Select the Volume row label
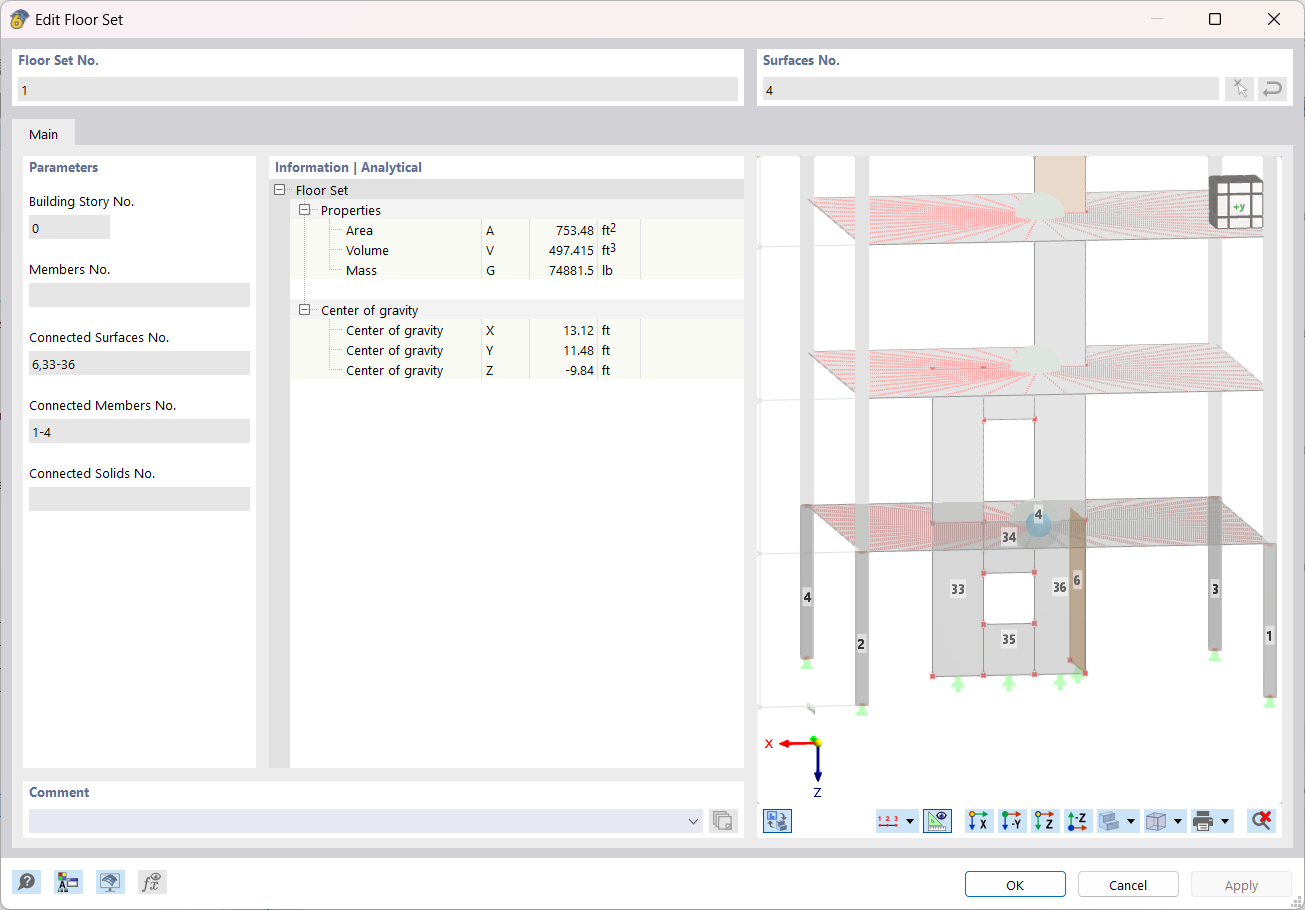This screenshot has width=1305, height=910. [x=367, y=251]
